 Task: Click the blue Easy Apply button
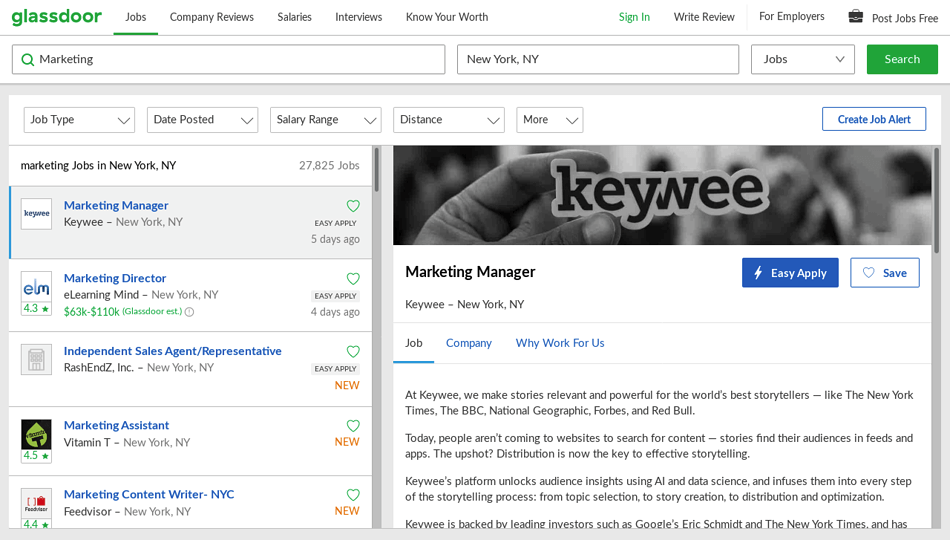[790, 273]
